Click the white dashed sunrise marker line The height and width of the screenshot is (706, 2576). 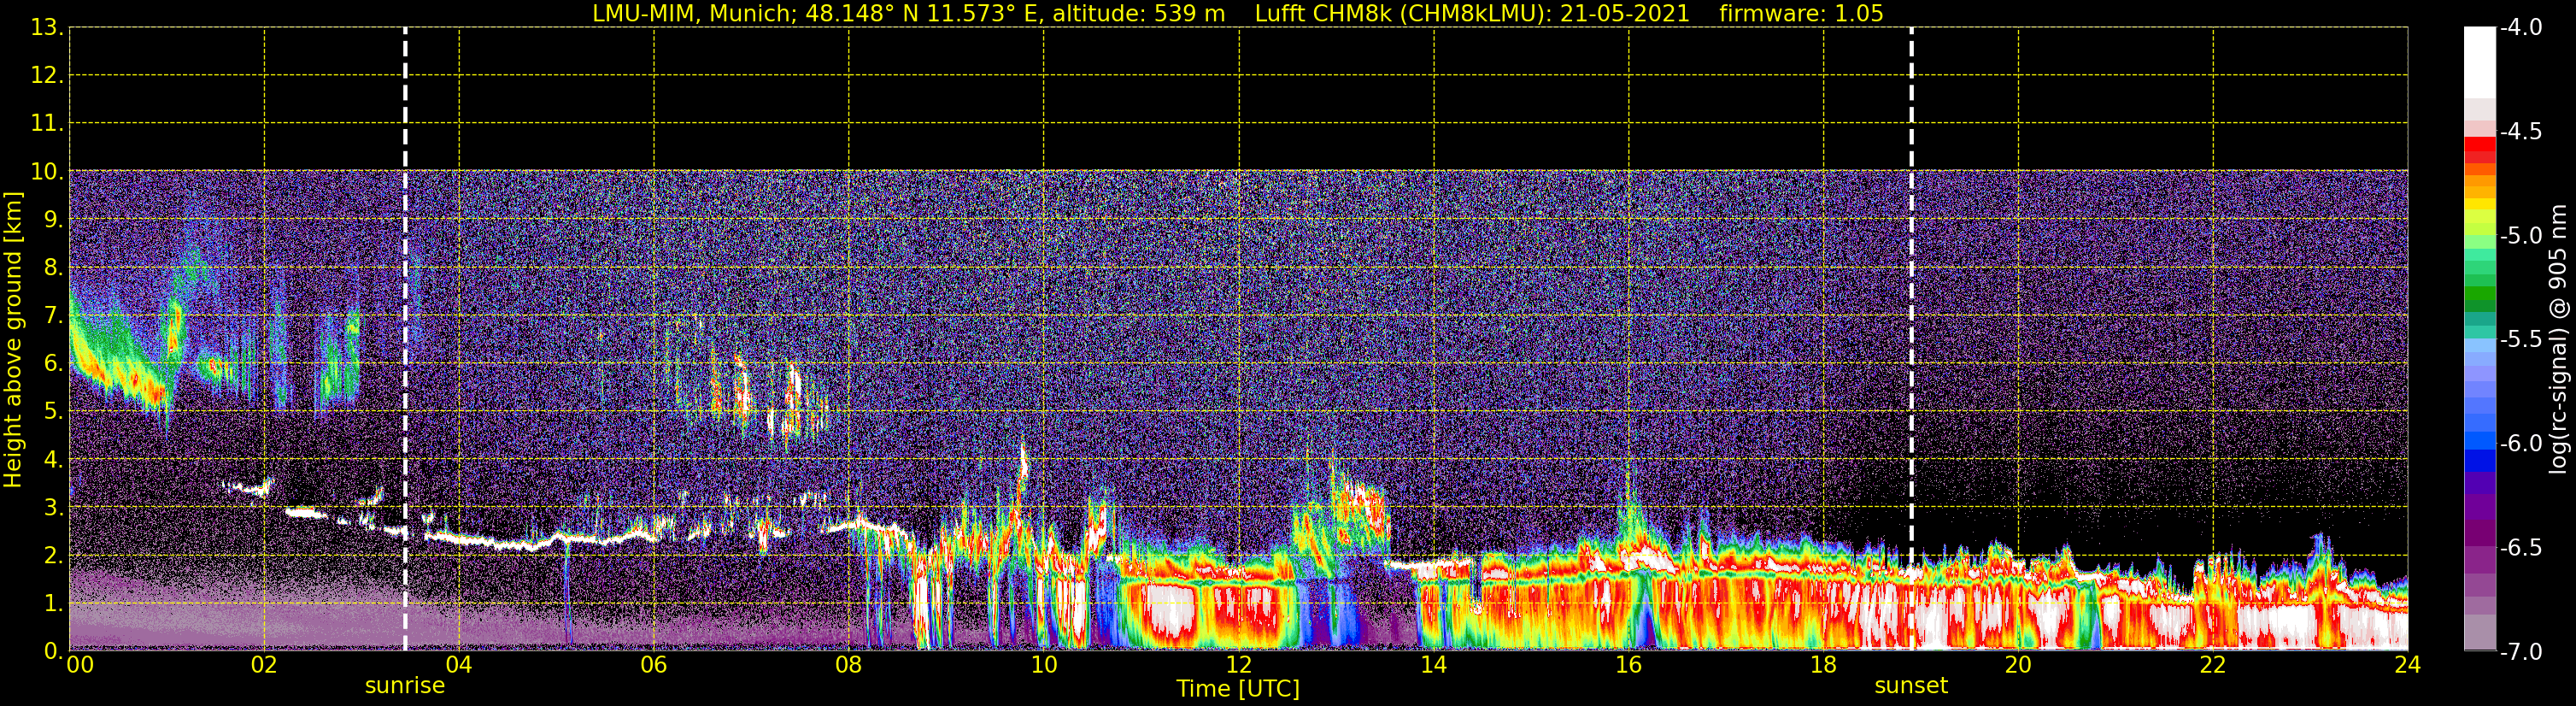point(405,339)
